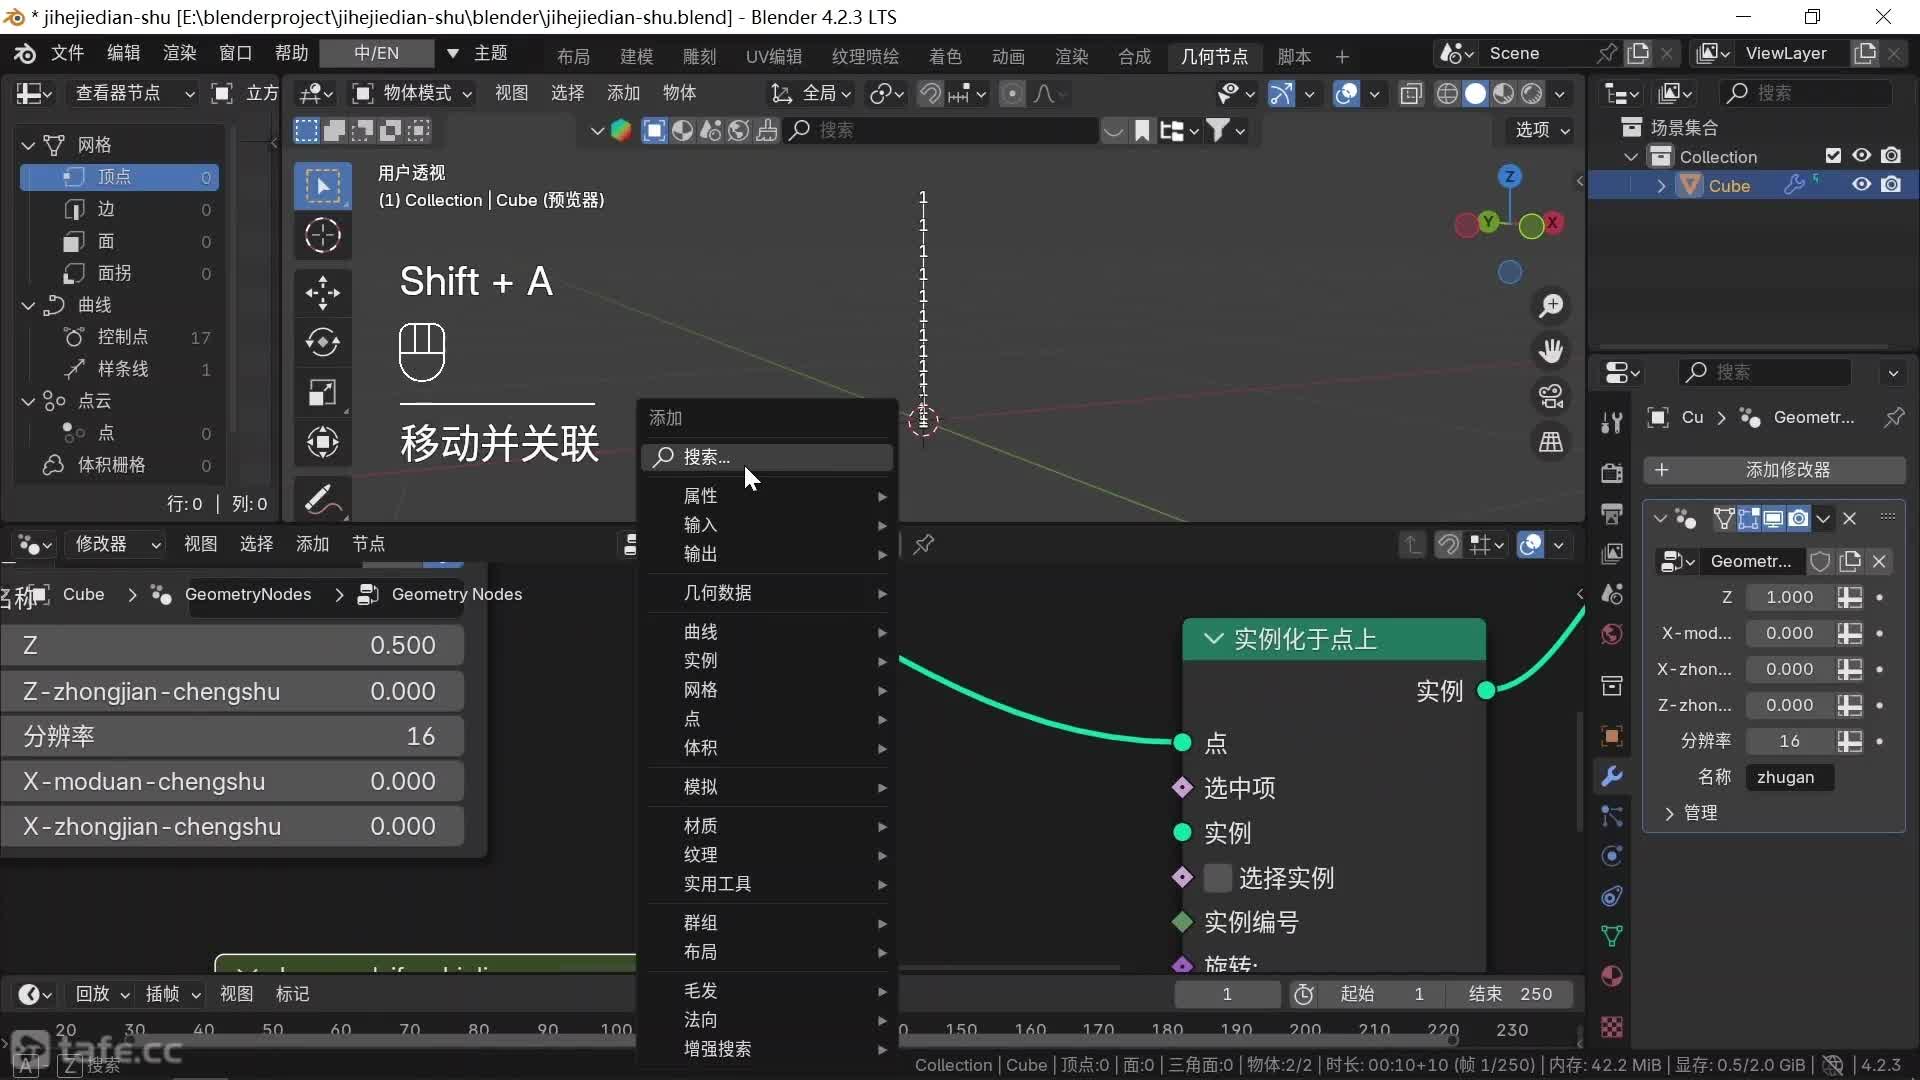Toggle Cube visibility eye in outliner
Screen dimensions: 1920x1080
pyautogui.click(x=1861, y=185)
